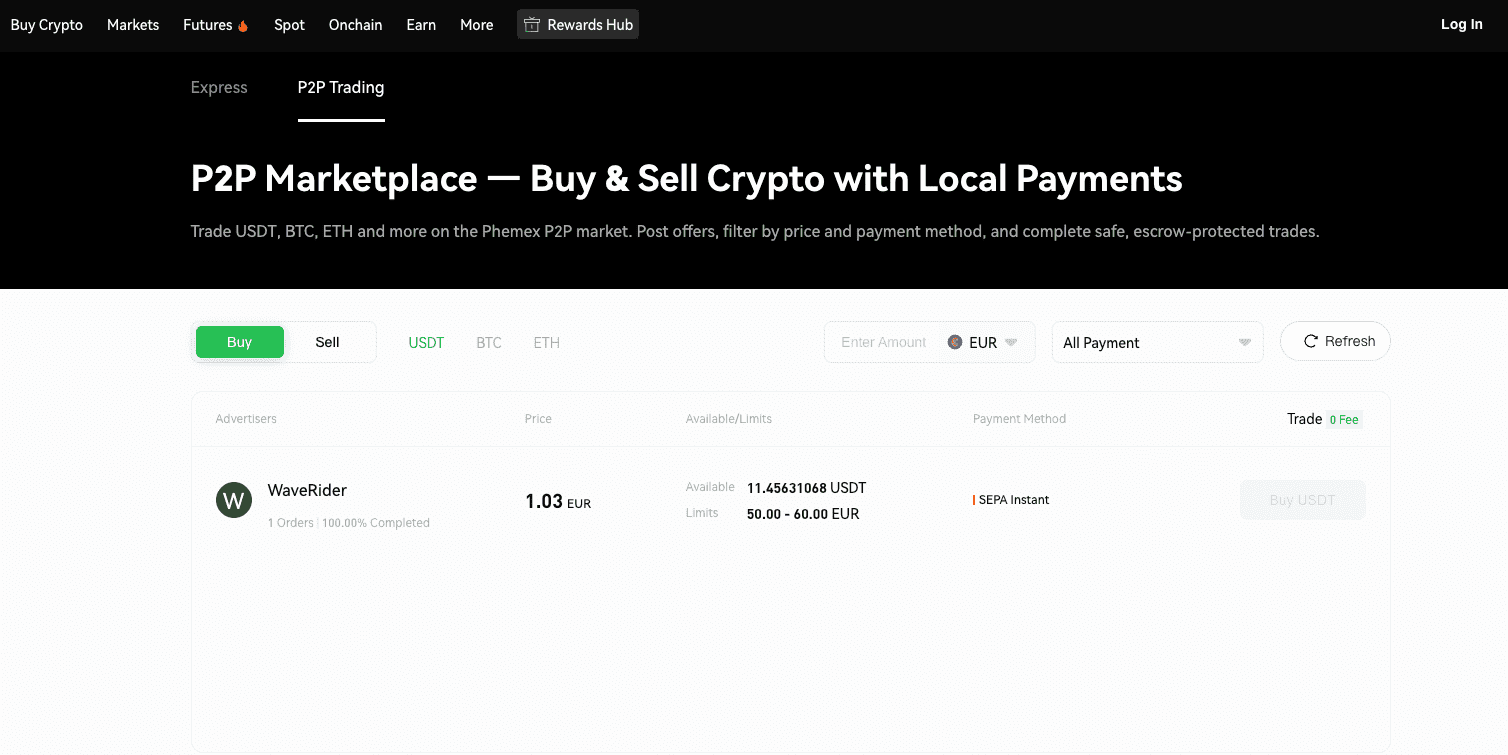This screenshot has width=1508, height=755.
Task: Switch to the Express tab
Action: click(x=219, y=87)
